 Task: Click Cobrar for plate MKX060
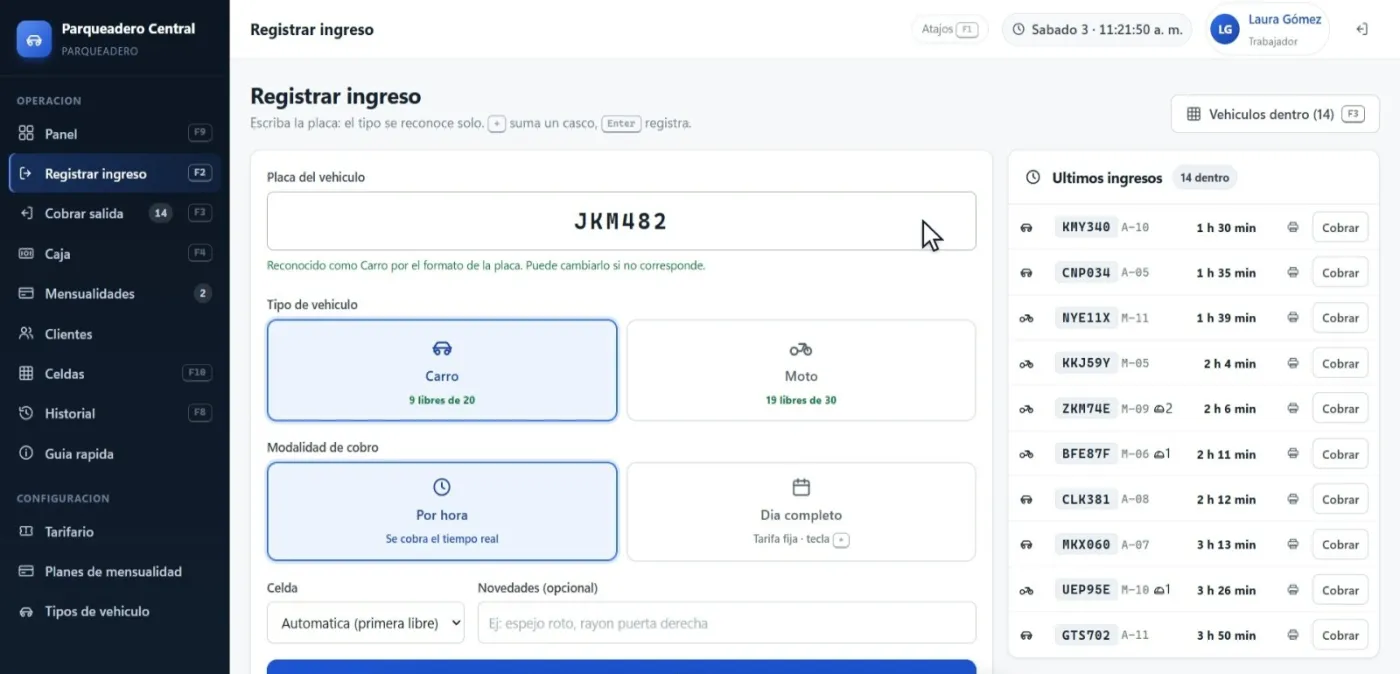1340,544
